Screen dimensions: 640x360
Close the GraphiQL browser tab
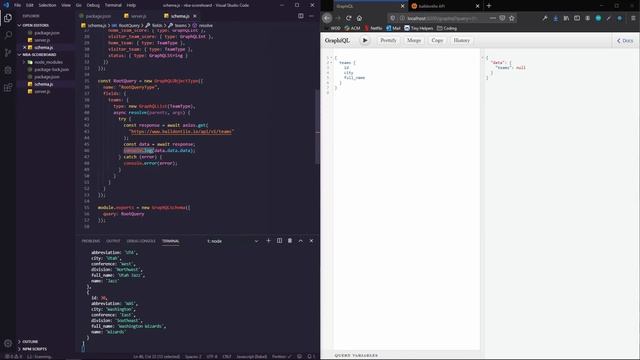coord(402,6)
